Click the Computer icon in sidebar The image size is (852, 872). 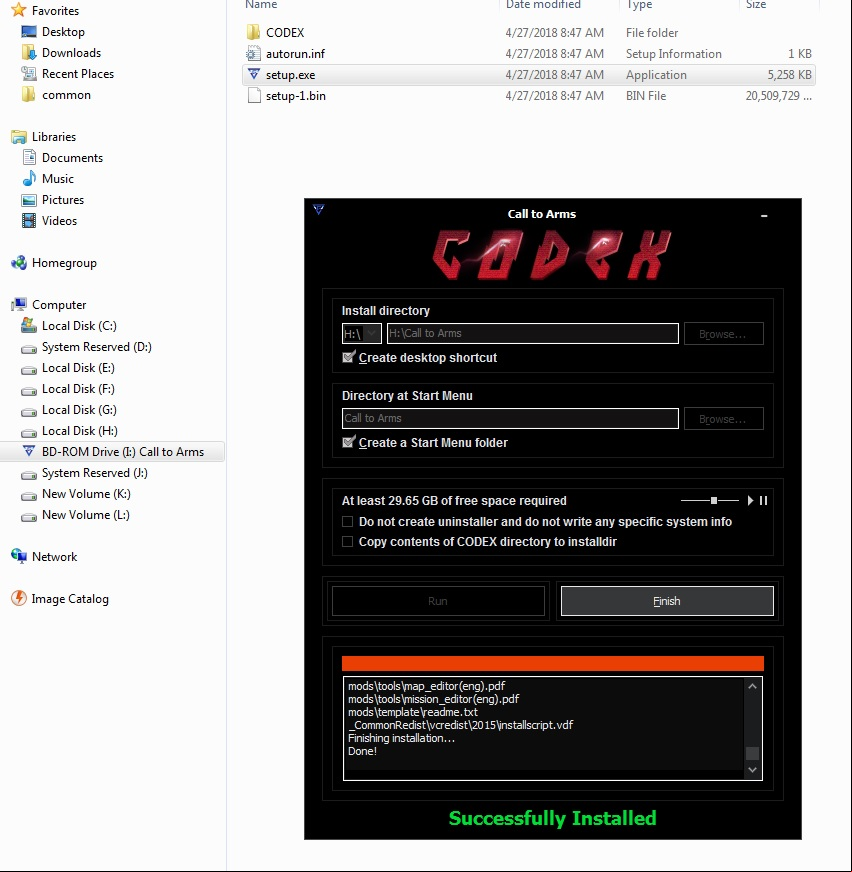18,304
